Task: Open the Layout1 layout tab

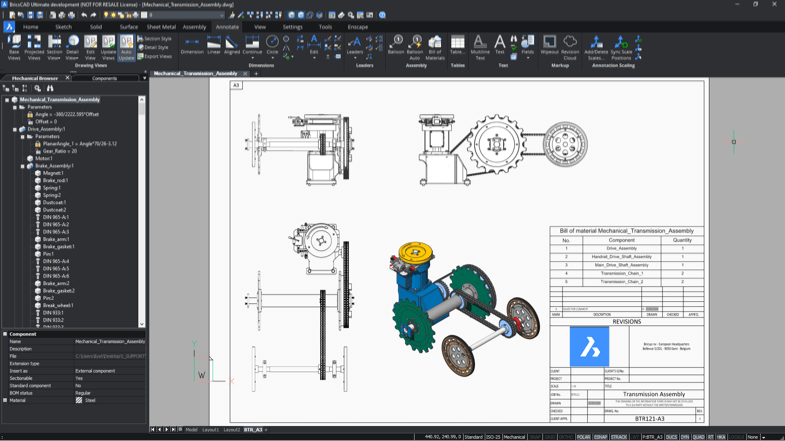Action: 210,430
